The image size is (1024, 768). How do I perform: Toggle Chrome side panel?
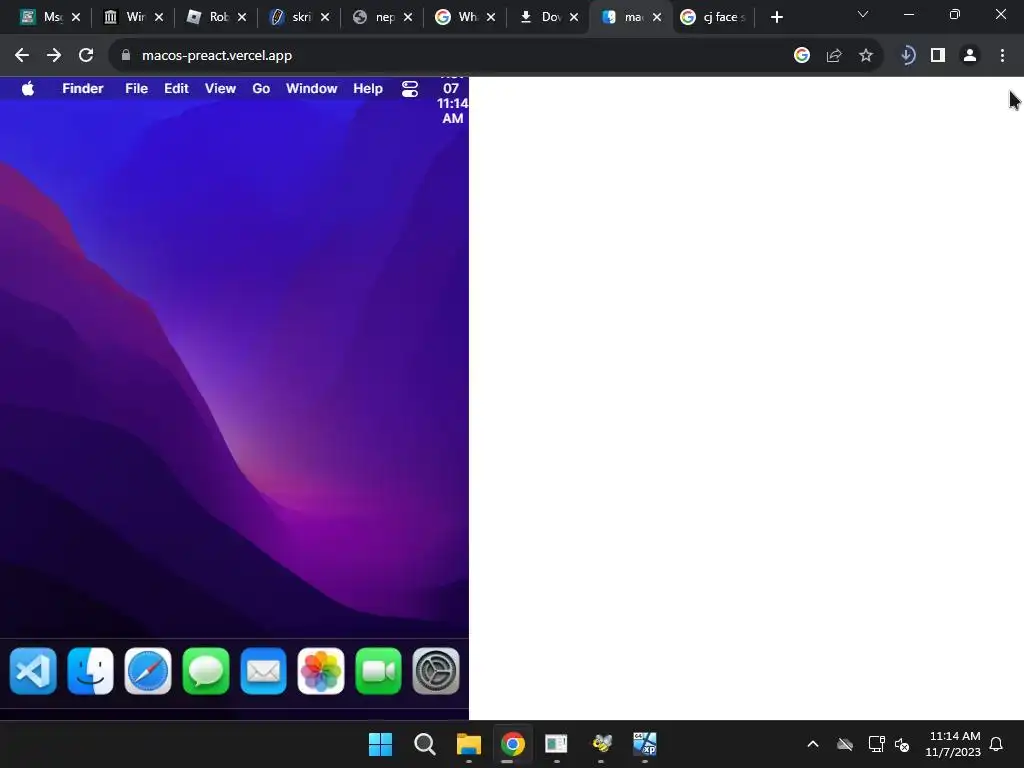click(938, 56)
